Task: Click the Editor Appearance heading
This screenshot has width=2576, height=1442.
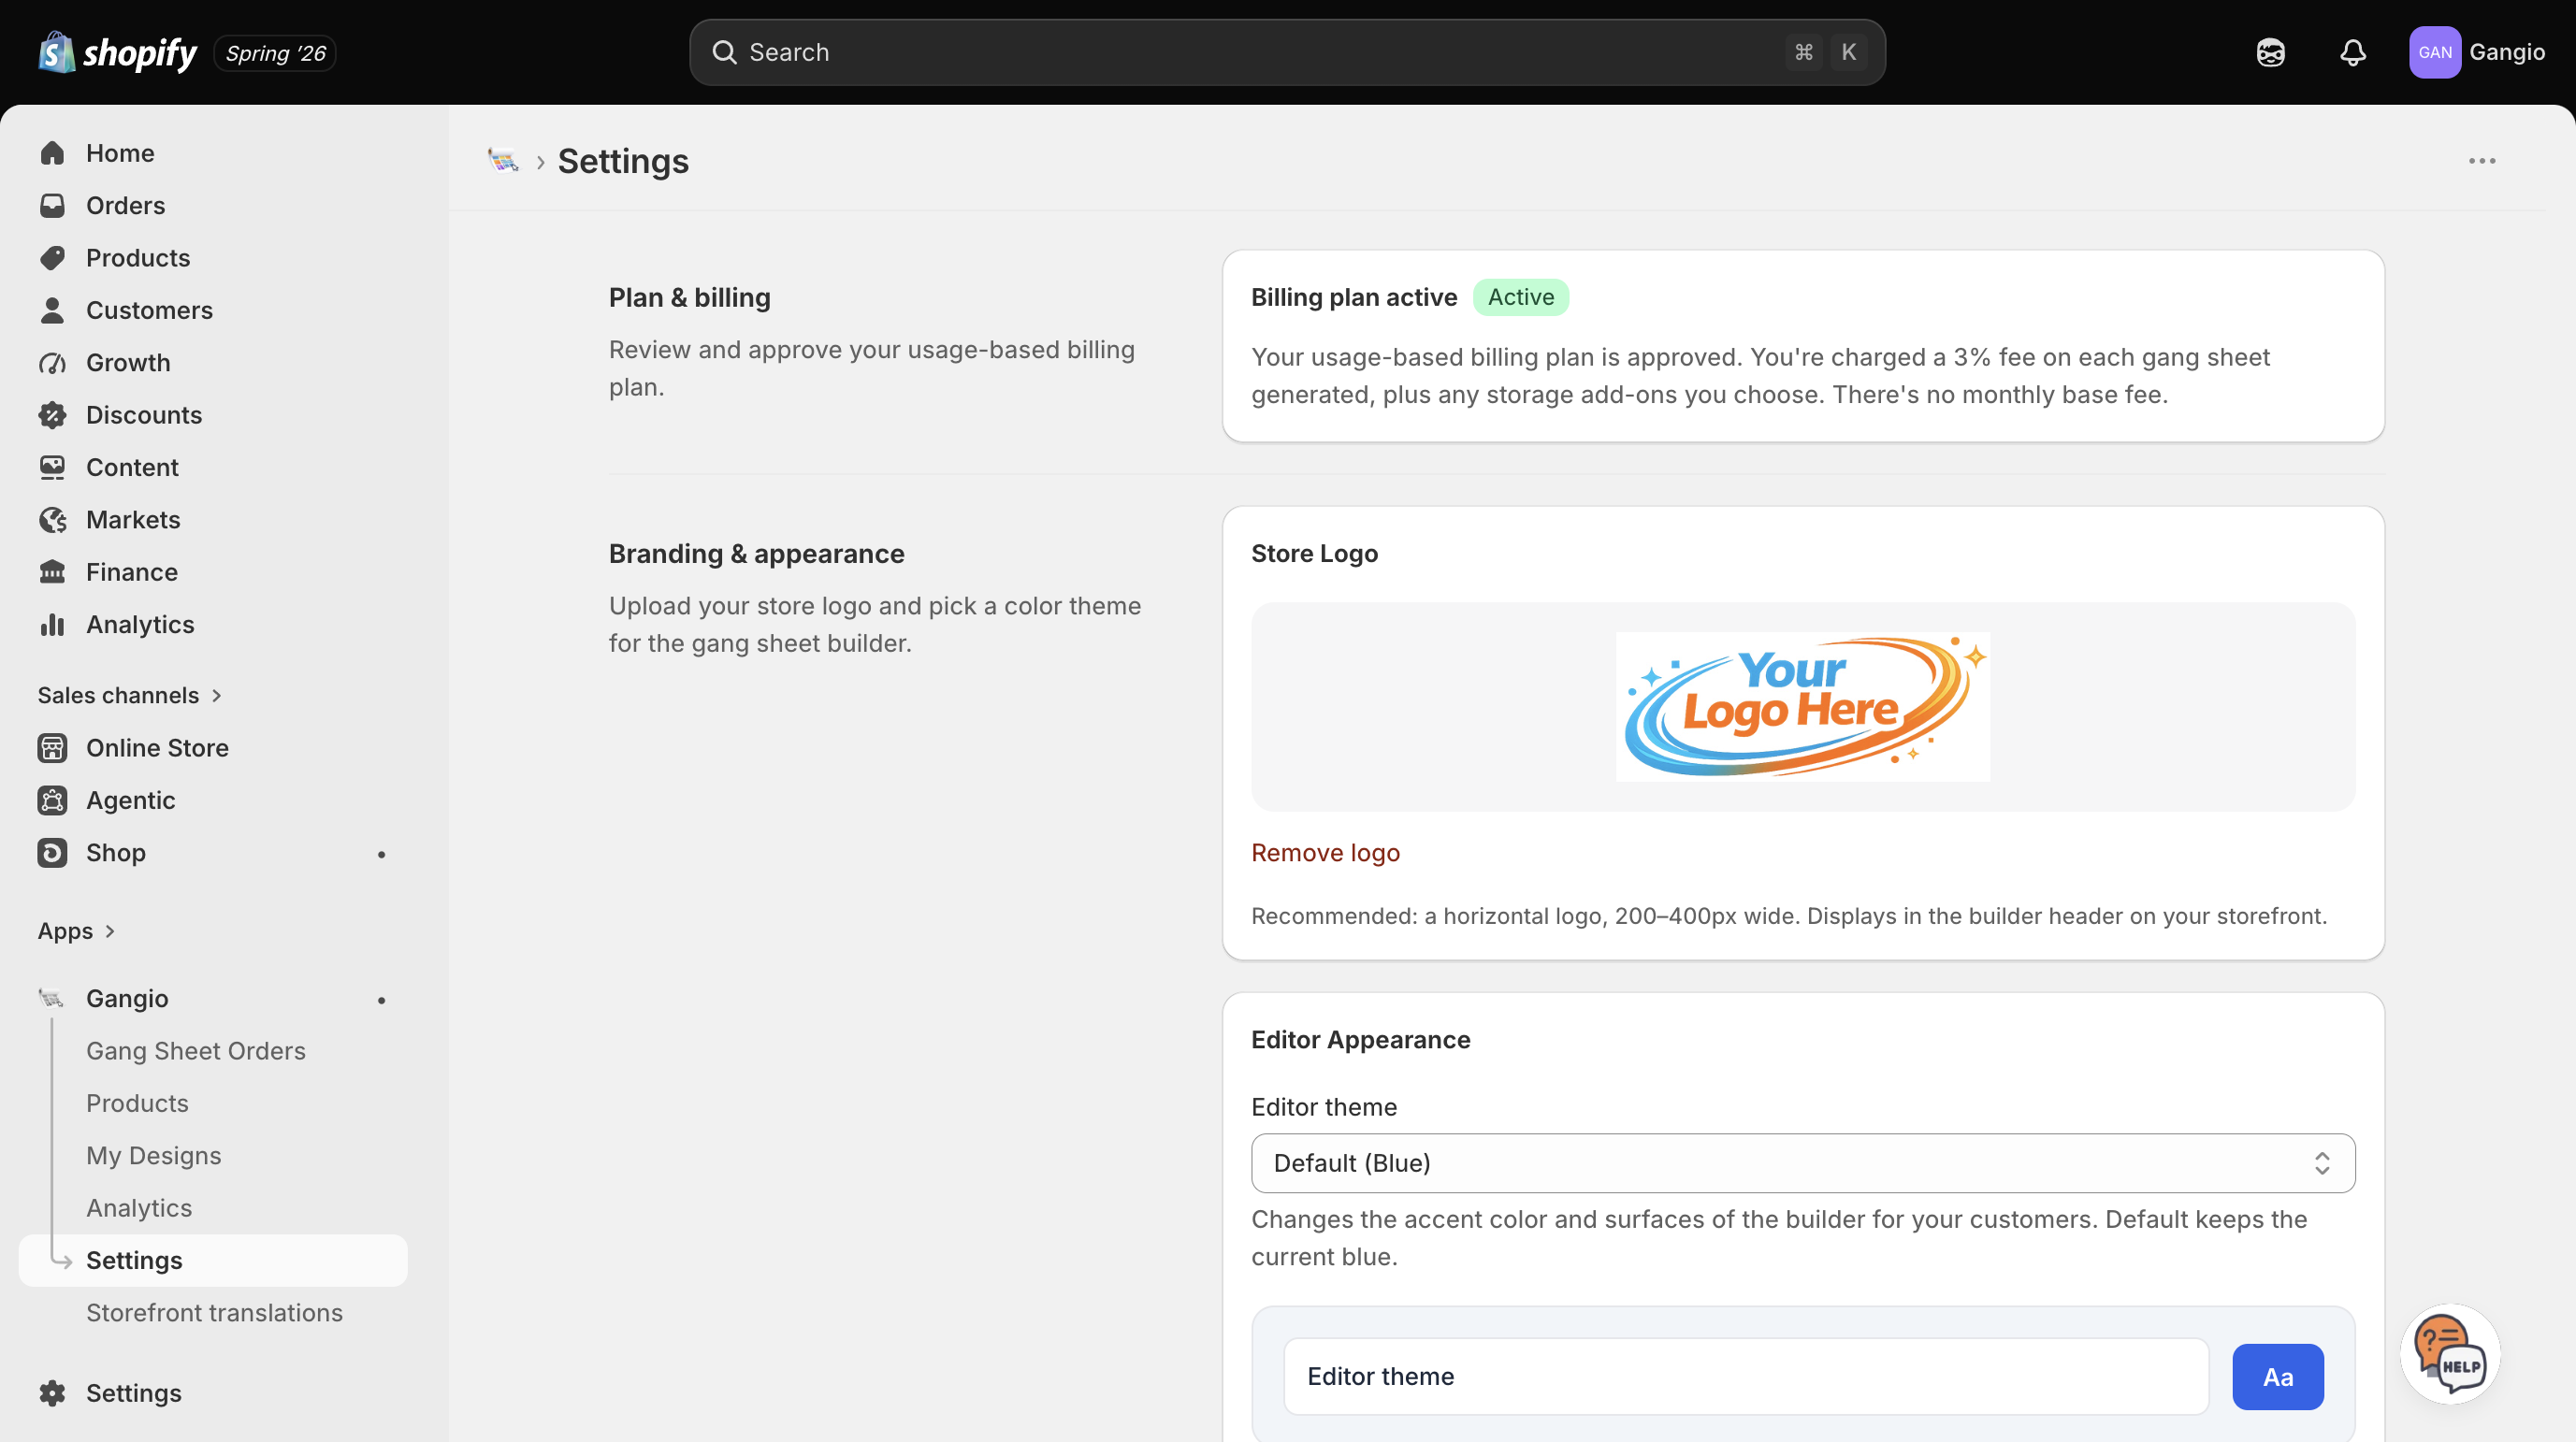Action: coord(1360,1040)
